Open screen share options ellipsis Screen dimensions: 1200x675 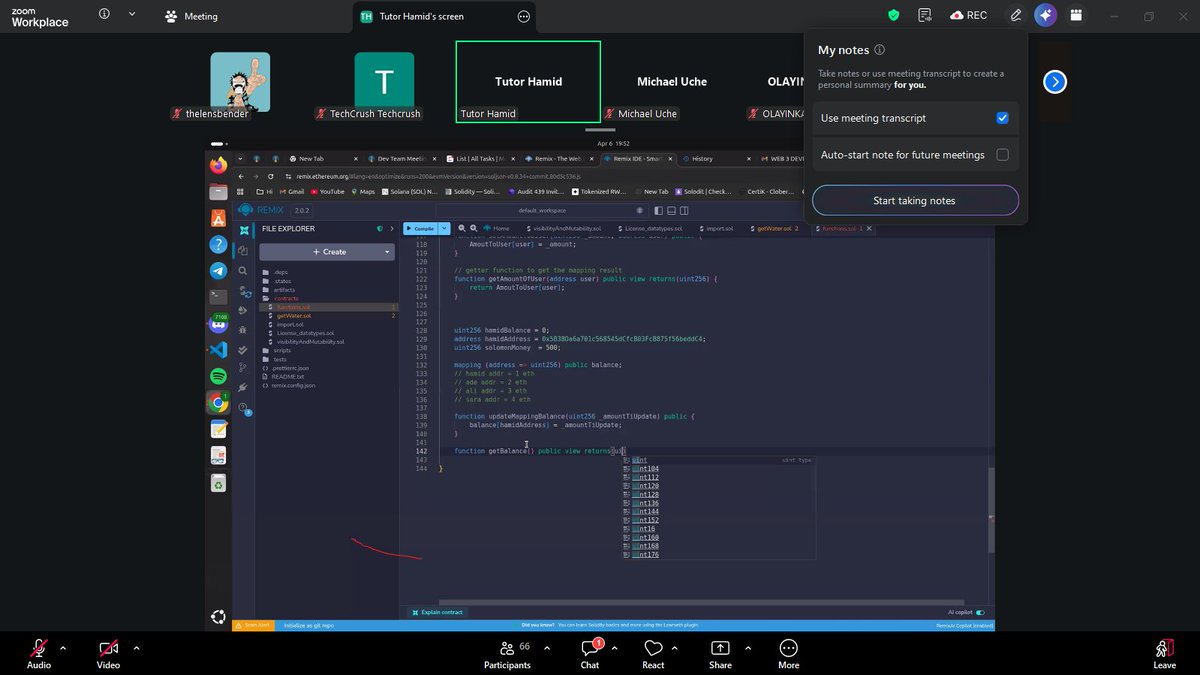point(524,16)
